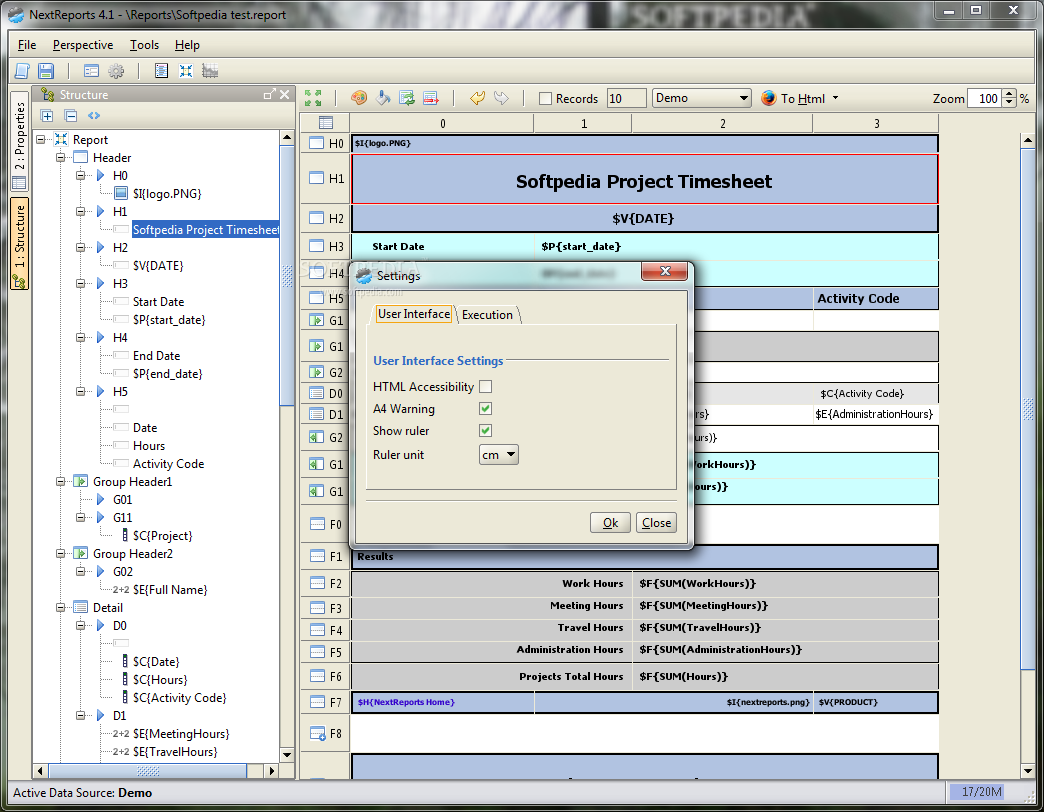Collapse the Header tree node
This screenshot has width=1044, height=812.
pos(61,158)
